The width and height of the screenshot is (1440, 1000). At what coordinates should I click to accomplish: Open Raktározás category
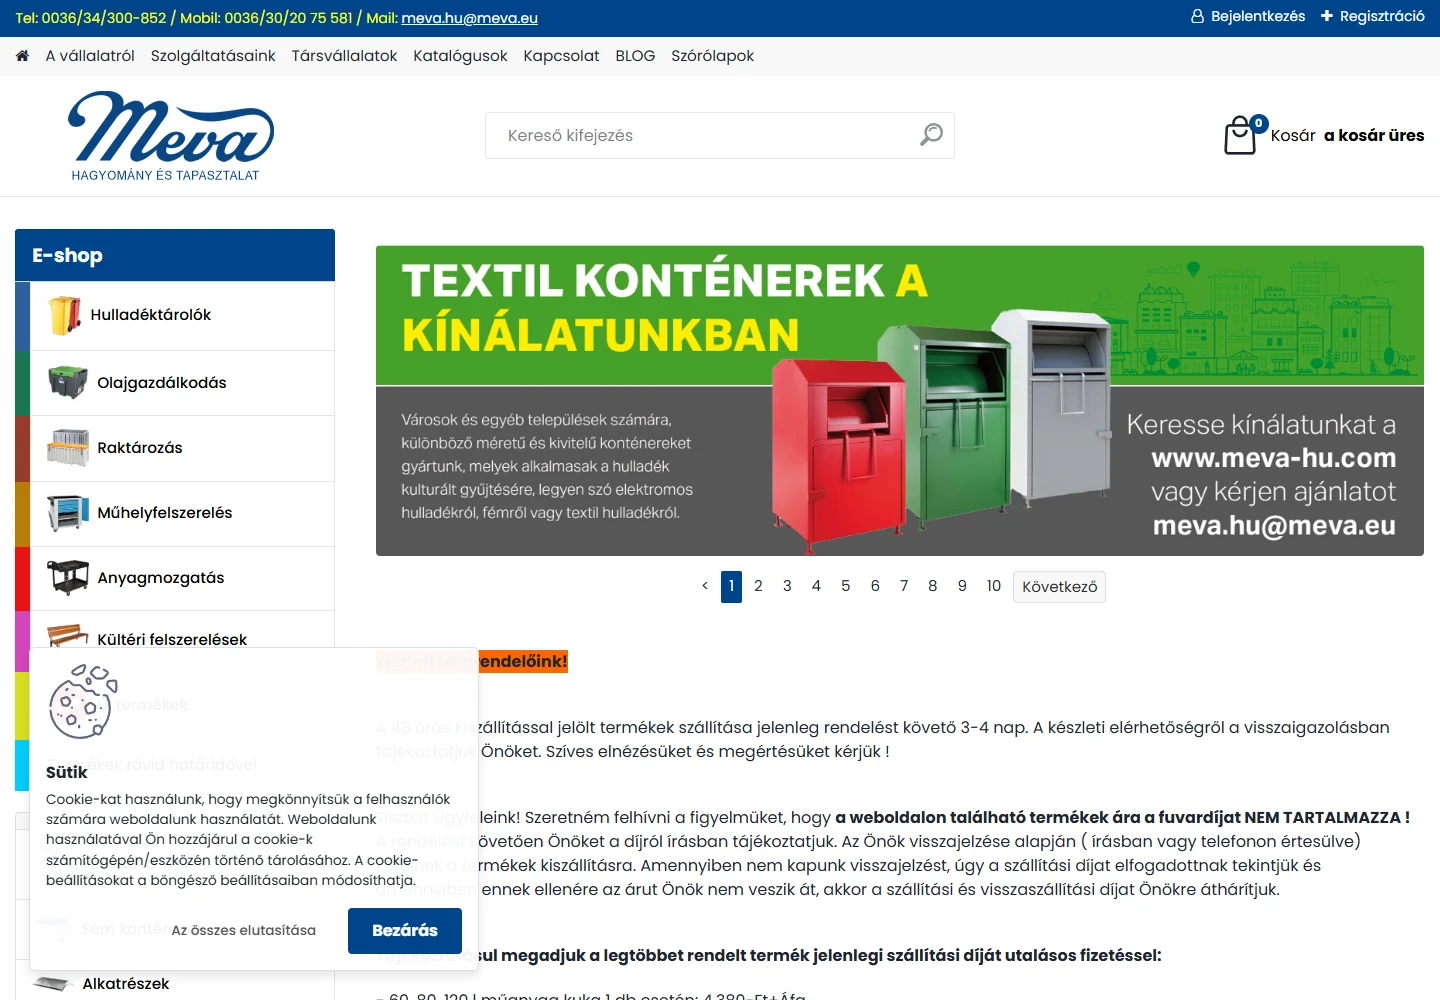tap(175, 448)
